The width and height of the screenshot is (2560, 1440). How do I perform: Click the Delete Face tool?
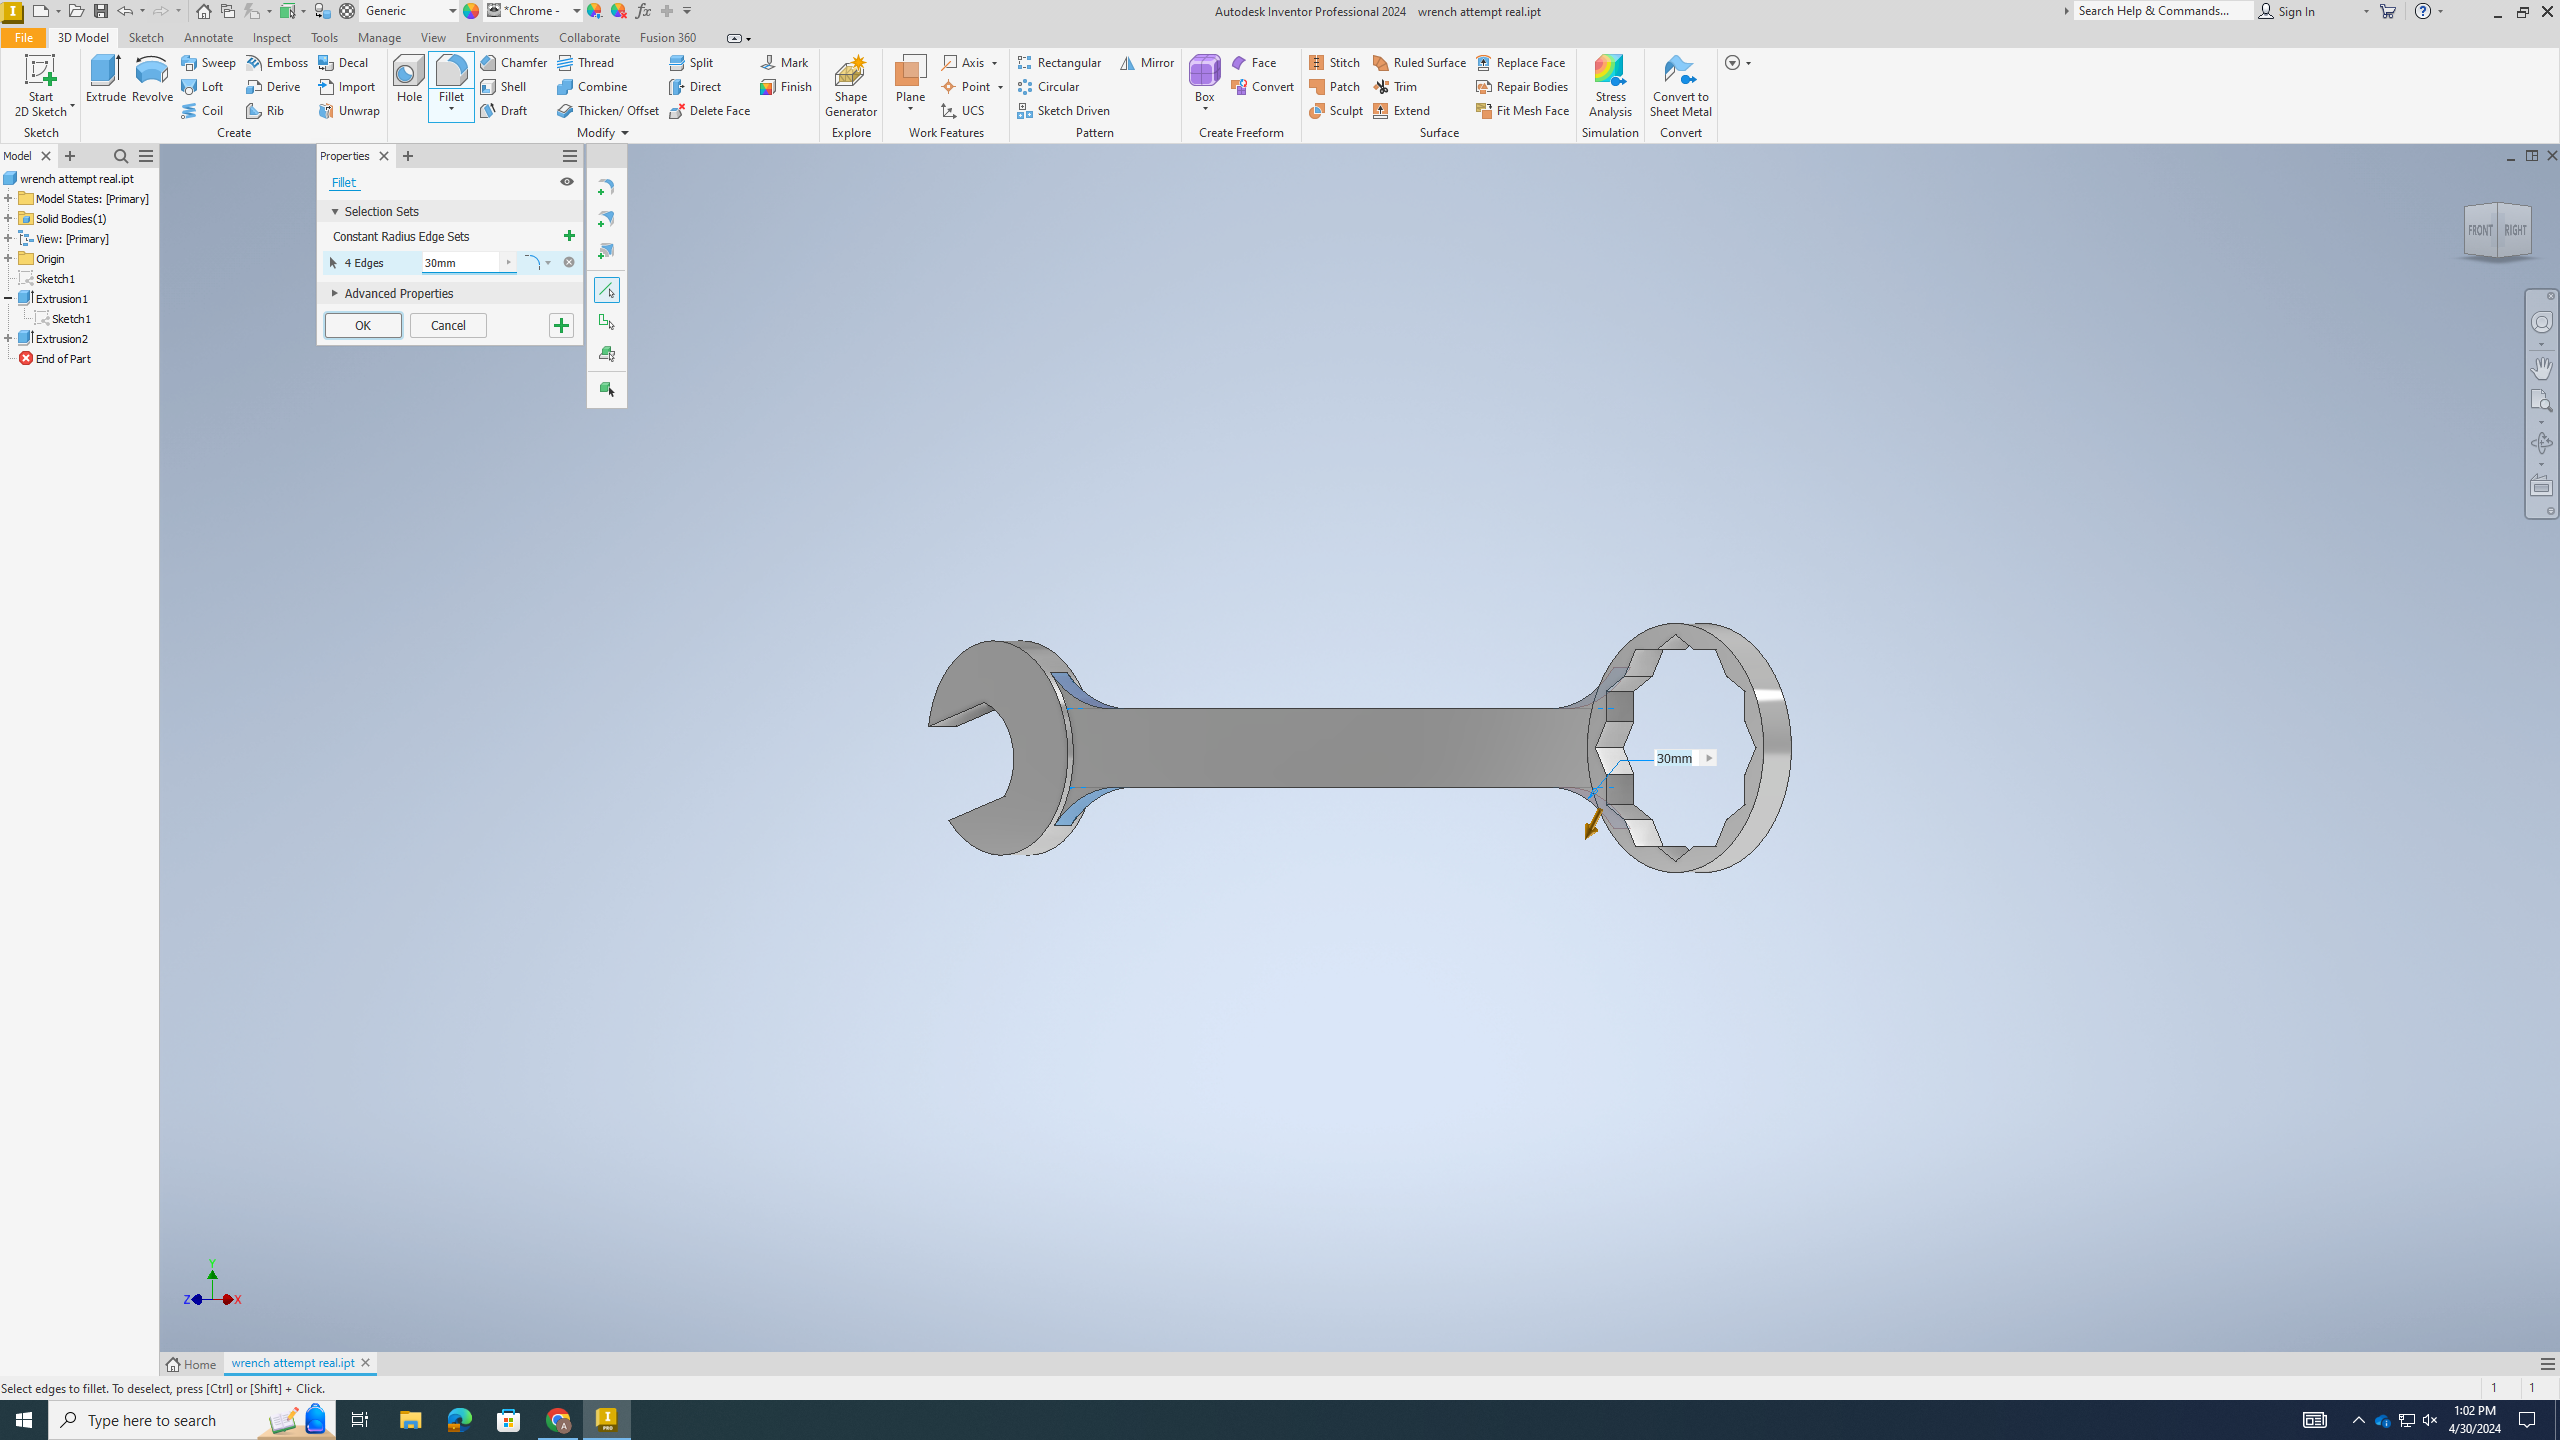click(710, 110)
